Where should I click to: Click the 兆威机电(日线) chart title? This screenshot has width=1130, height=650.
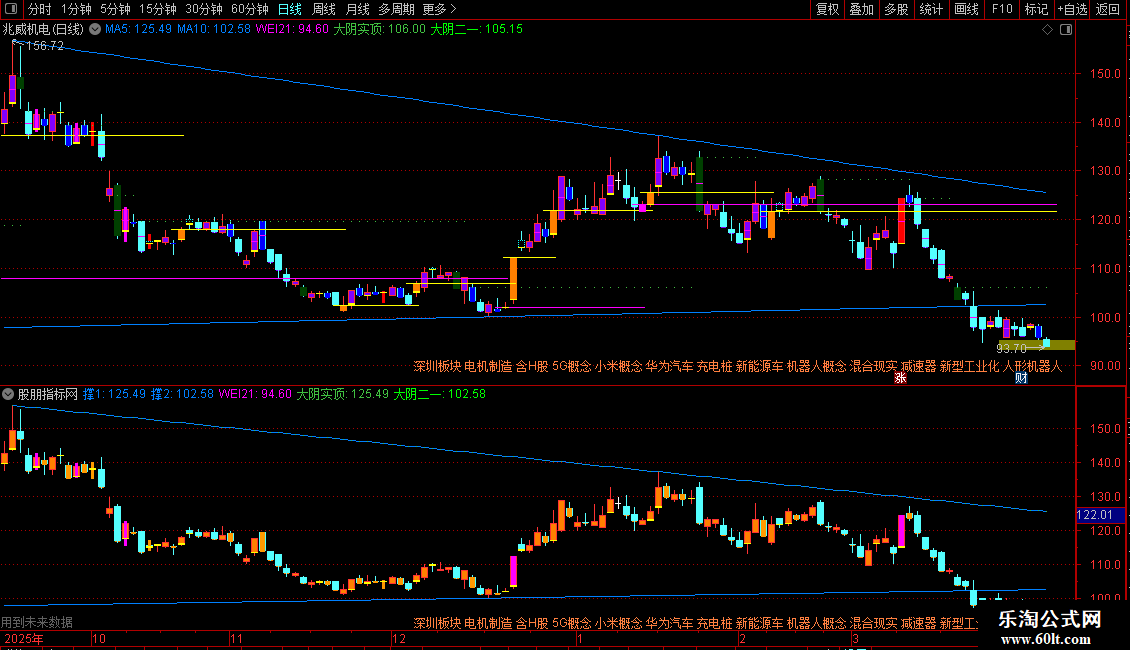43,30
